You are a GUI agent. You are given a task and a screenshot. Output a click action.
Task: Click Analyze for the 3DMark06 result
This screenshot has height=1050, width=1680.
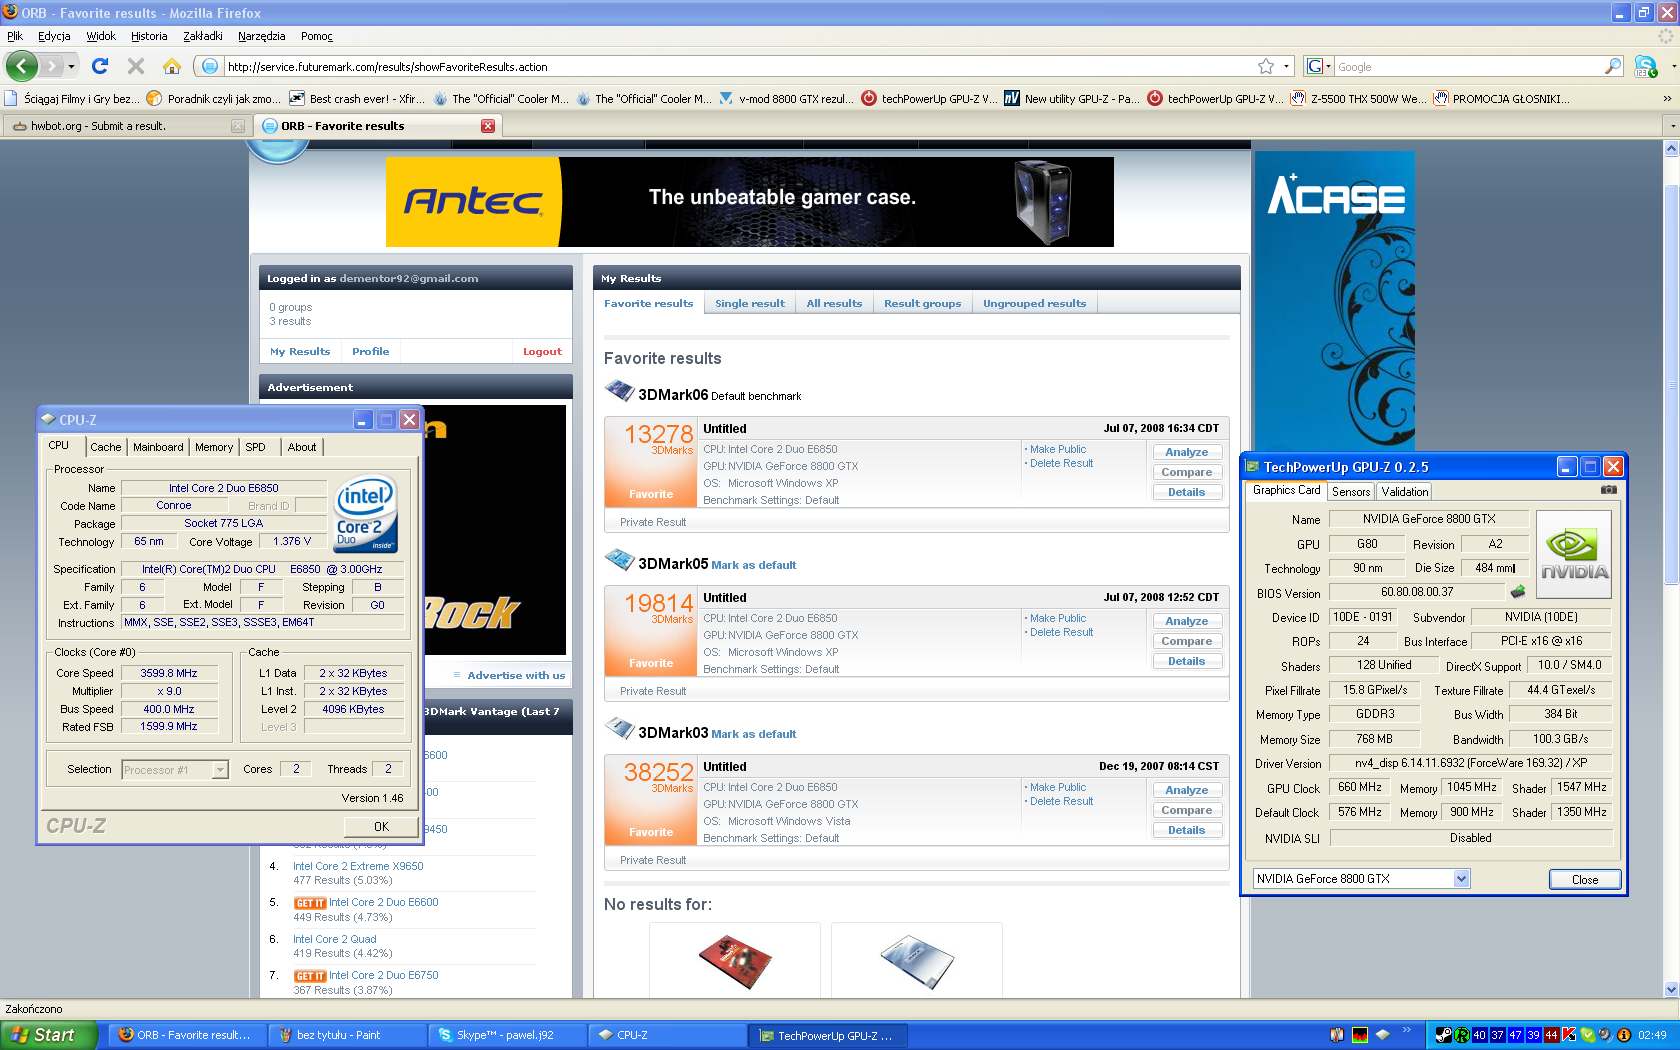[x=1187, y=452]
